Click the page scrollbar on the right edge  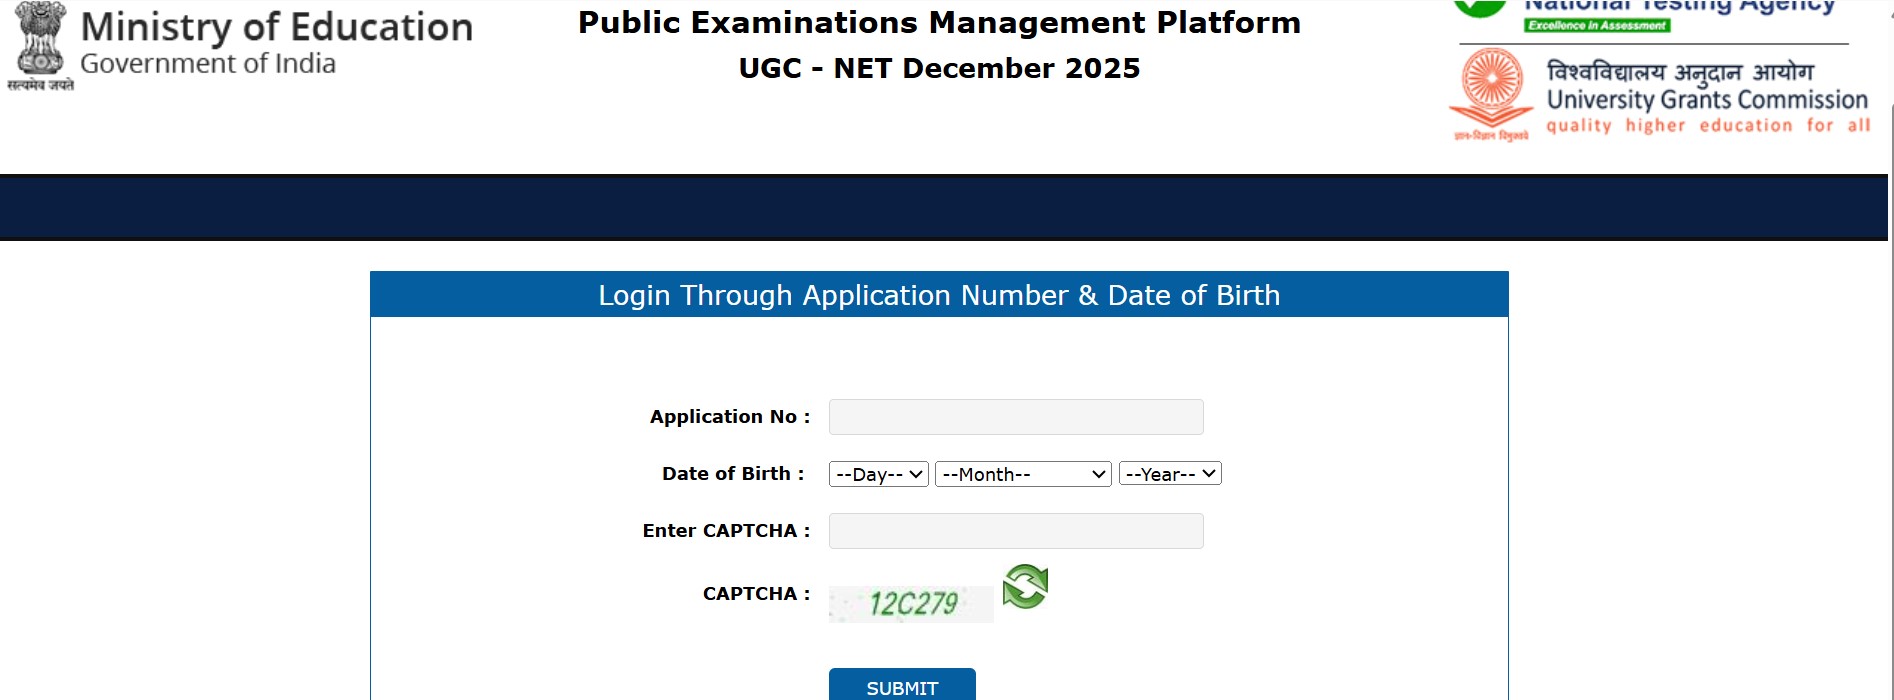pyautogui.click(x=1890, y=350)
